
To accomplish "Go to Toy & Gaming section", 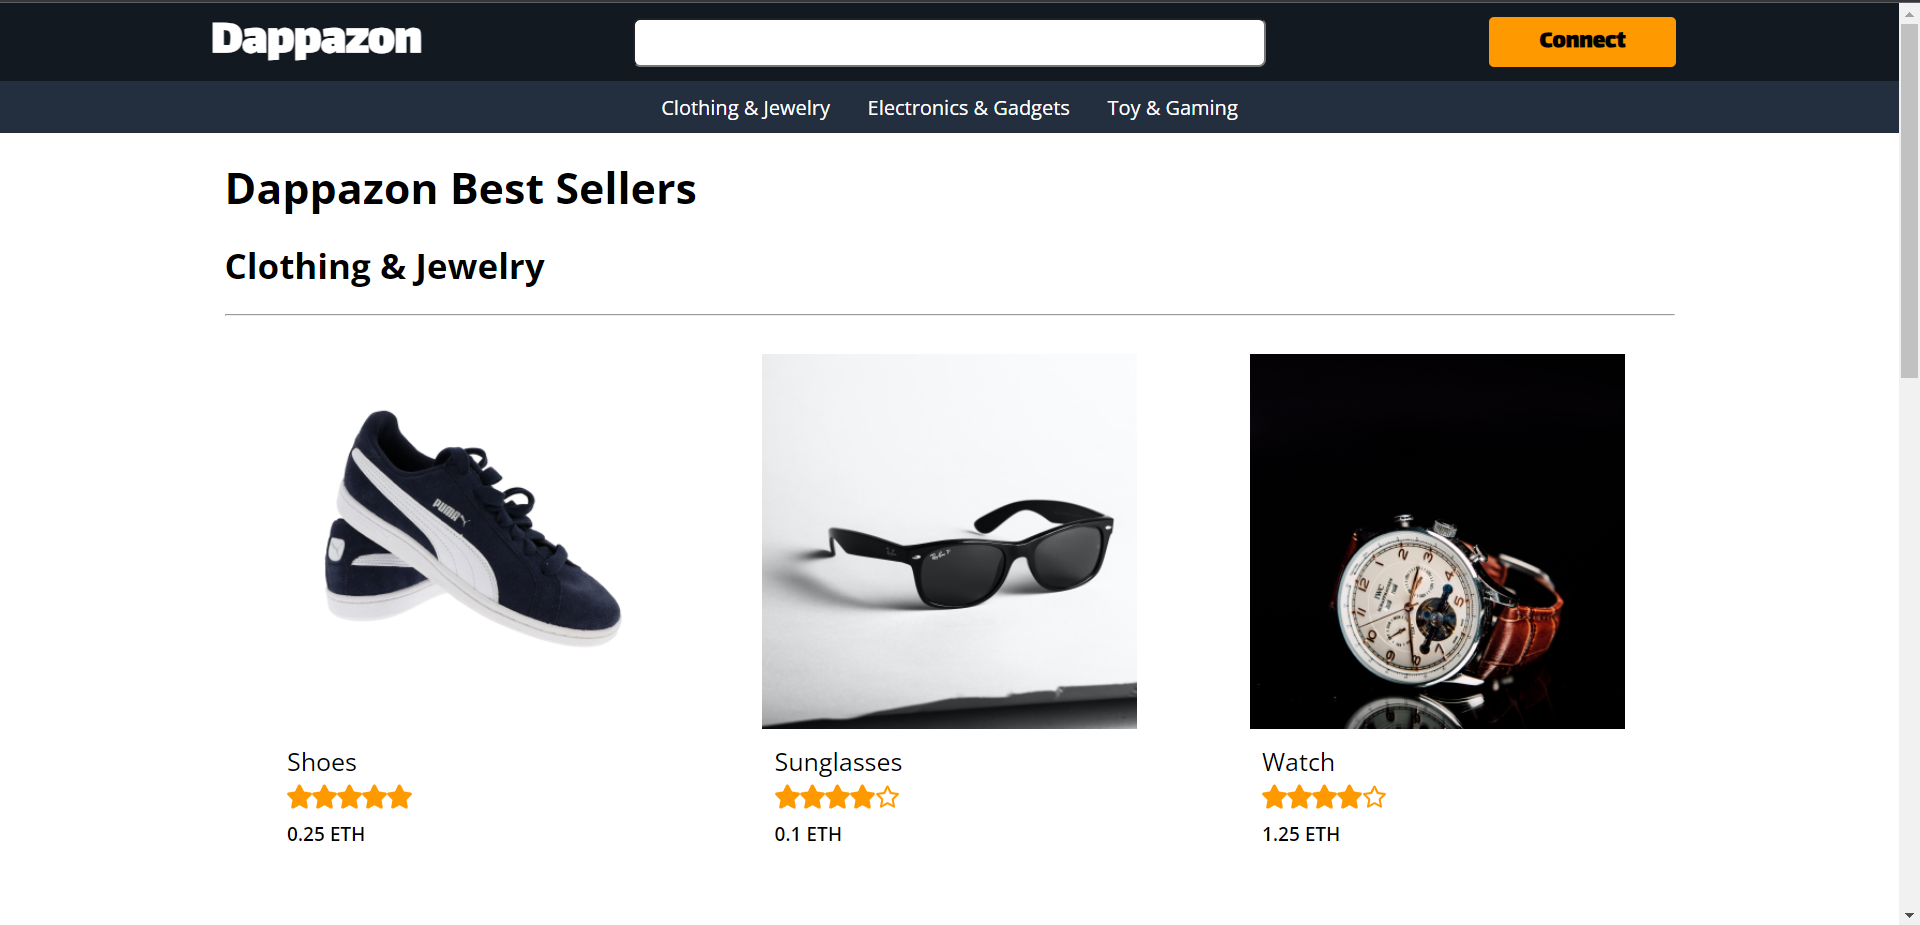I will [1172, 108].
